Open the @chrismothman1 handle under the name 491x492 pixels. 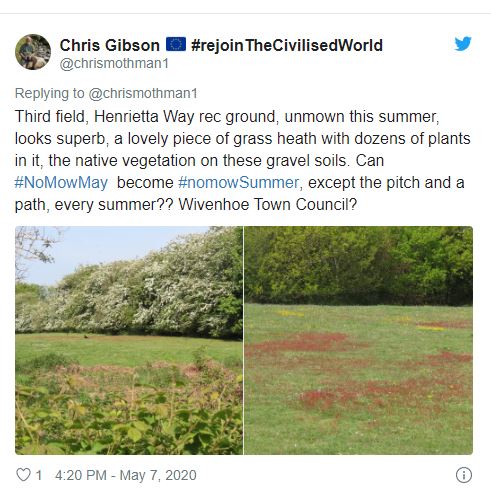[114, 63]
